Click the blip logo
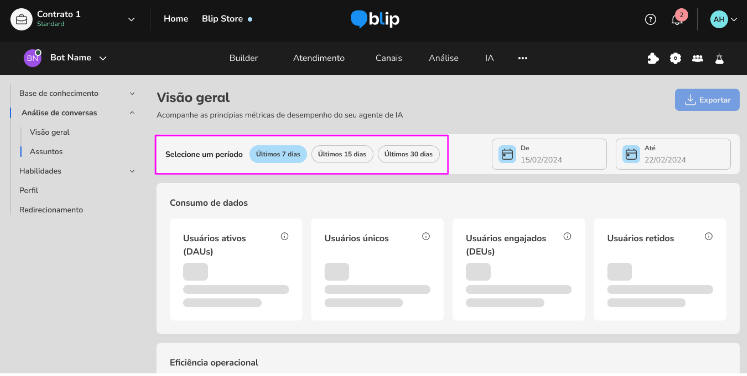The width and height of the screenshot is (747, 376). (x=375, y=19)
